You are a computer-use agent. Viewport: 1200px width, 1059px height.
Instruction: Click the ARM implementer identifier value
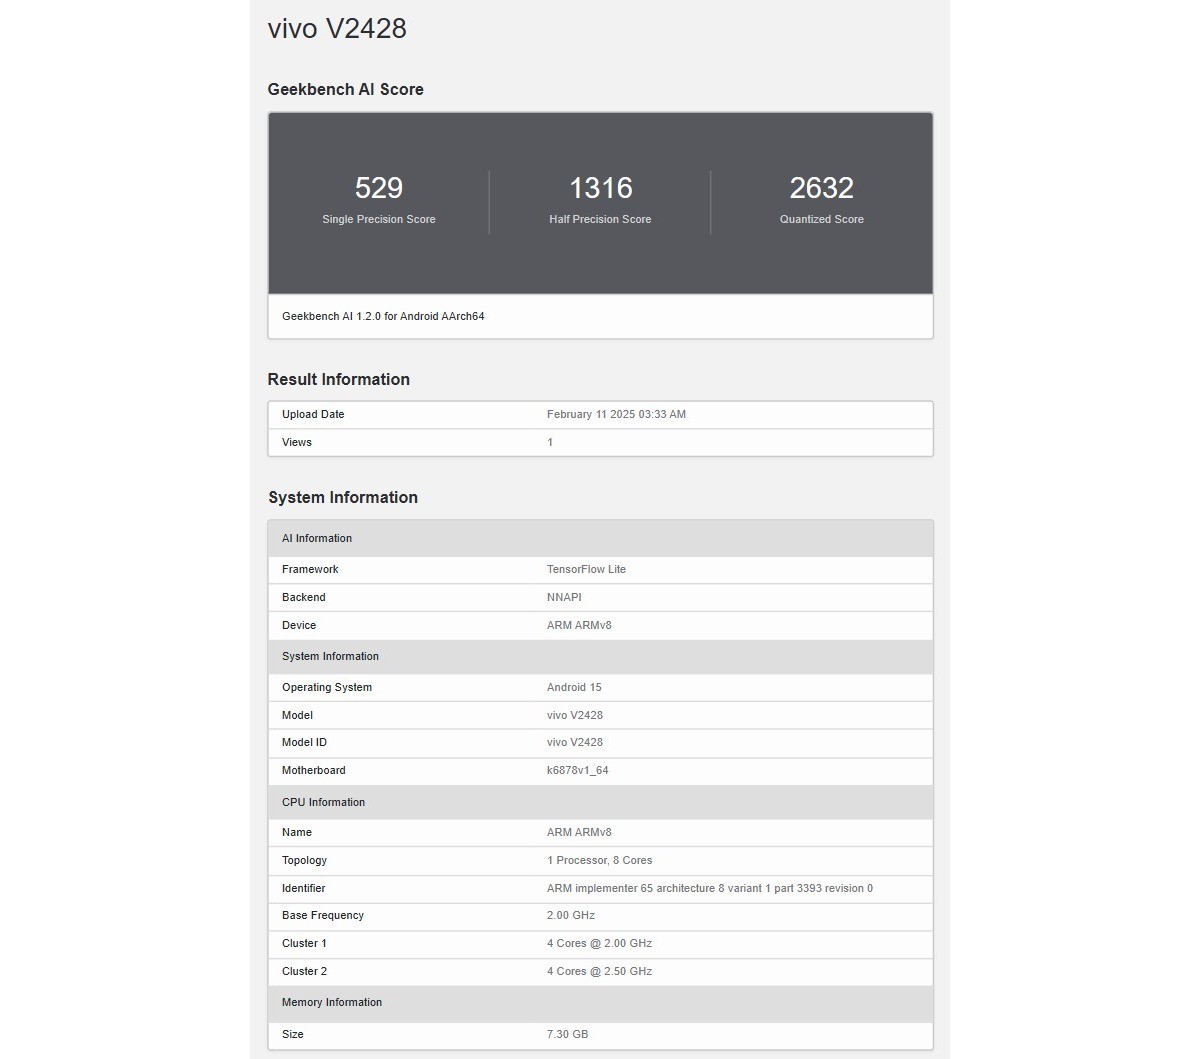point(709,888)
